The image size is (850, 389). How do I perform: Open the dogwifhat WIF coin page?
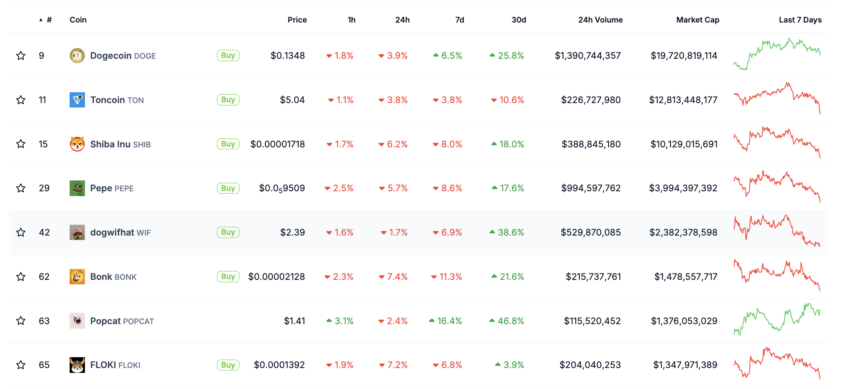pos(120,232)
